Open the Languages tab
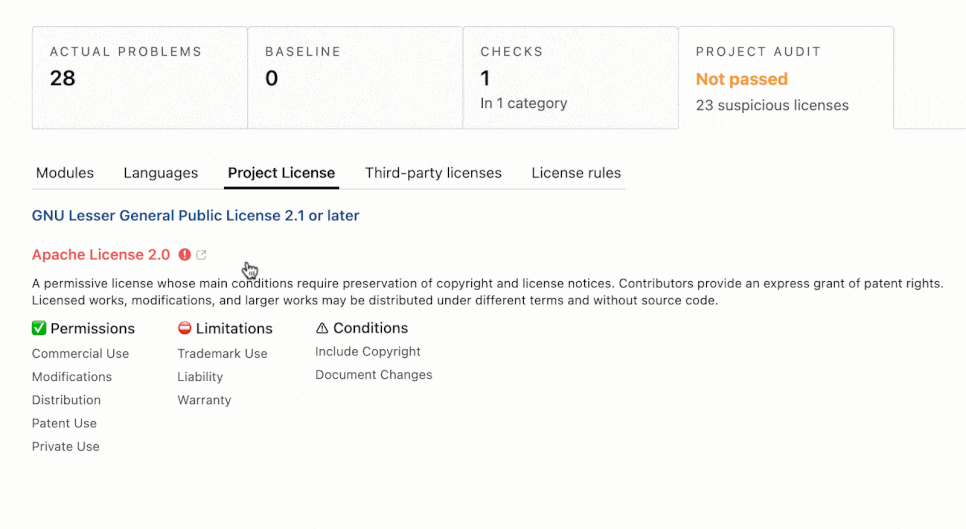Screen dimensions: 966x529 [161, 173]
